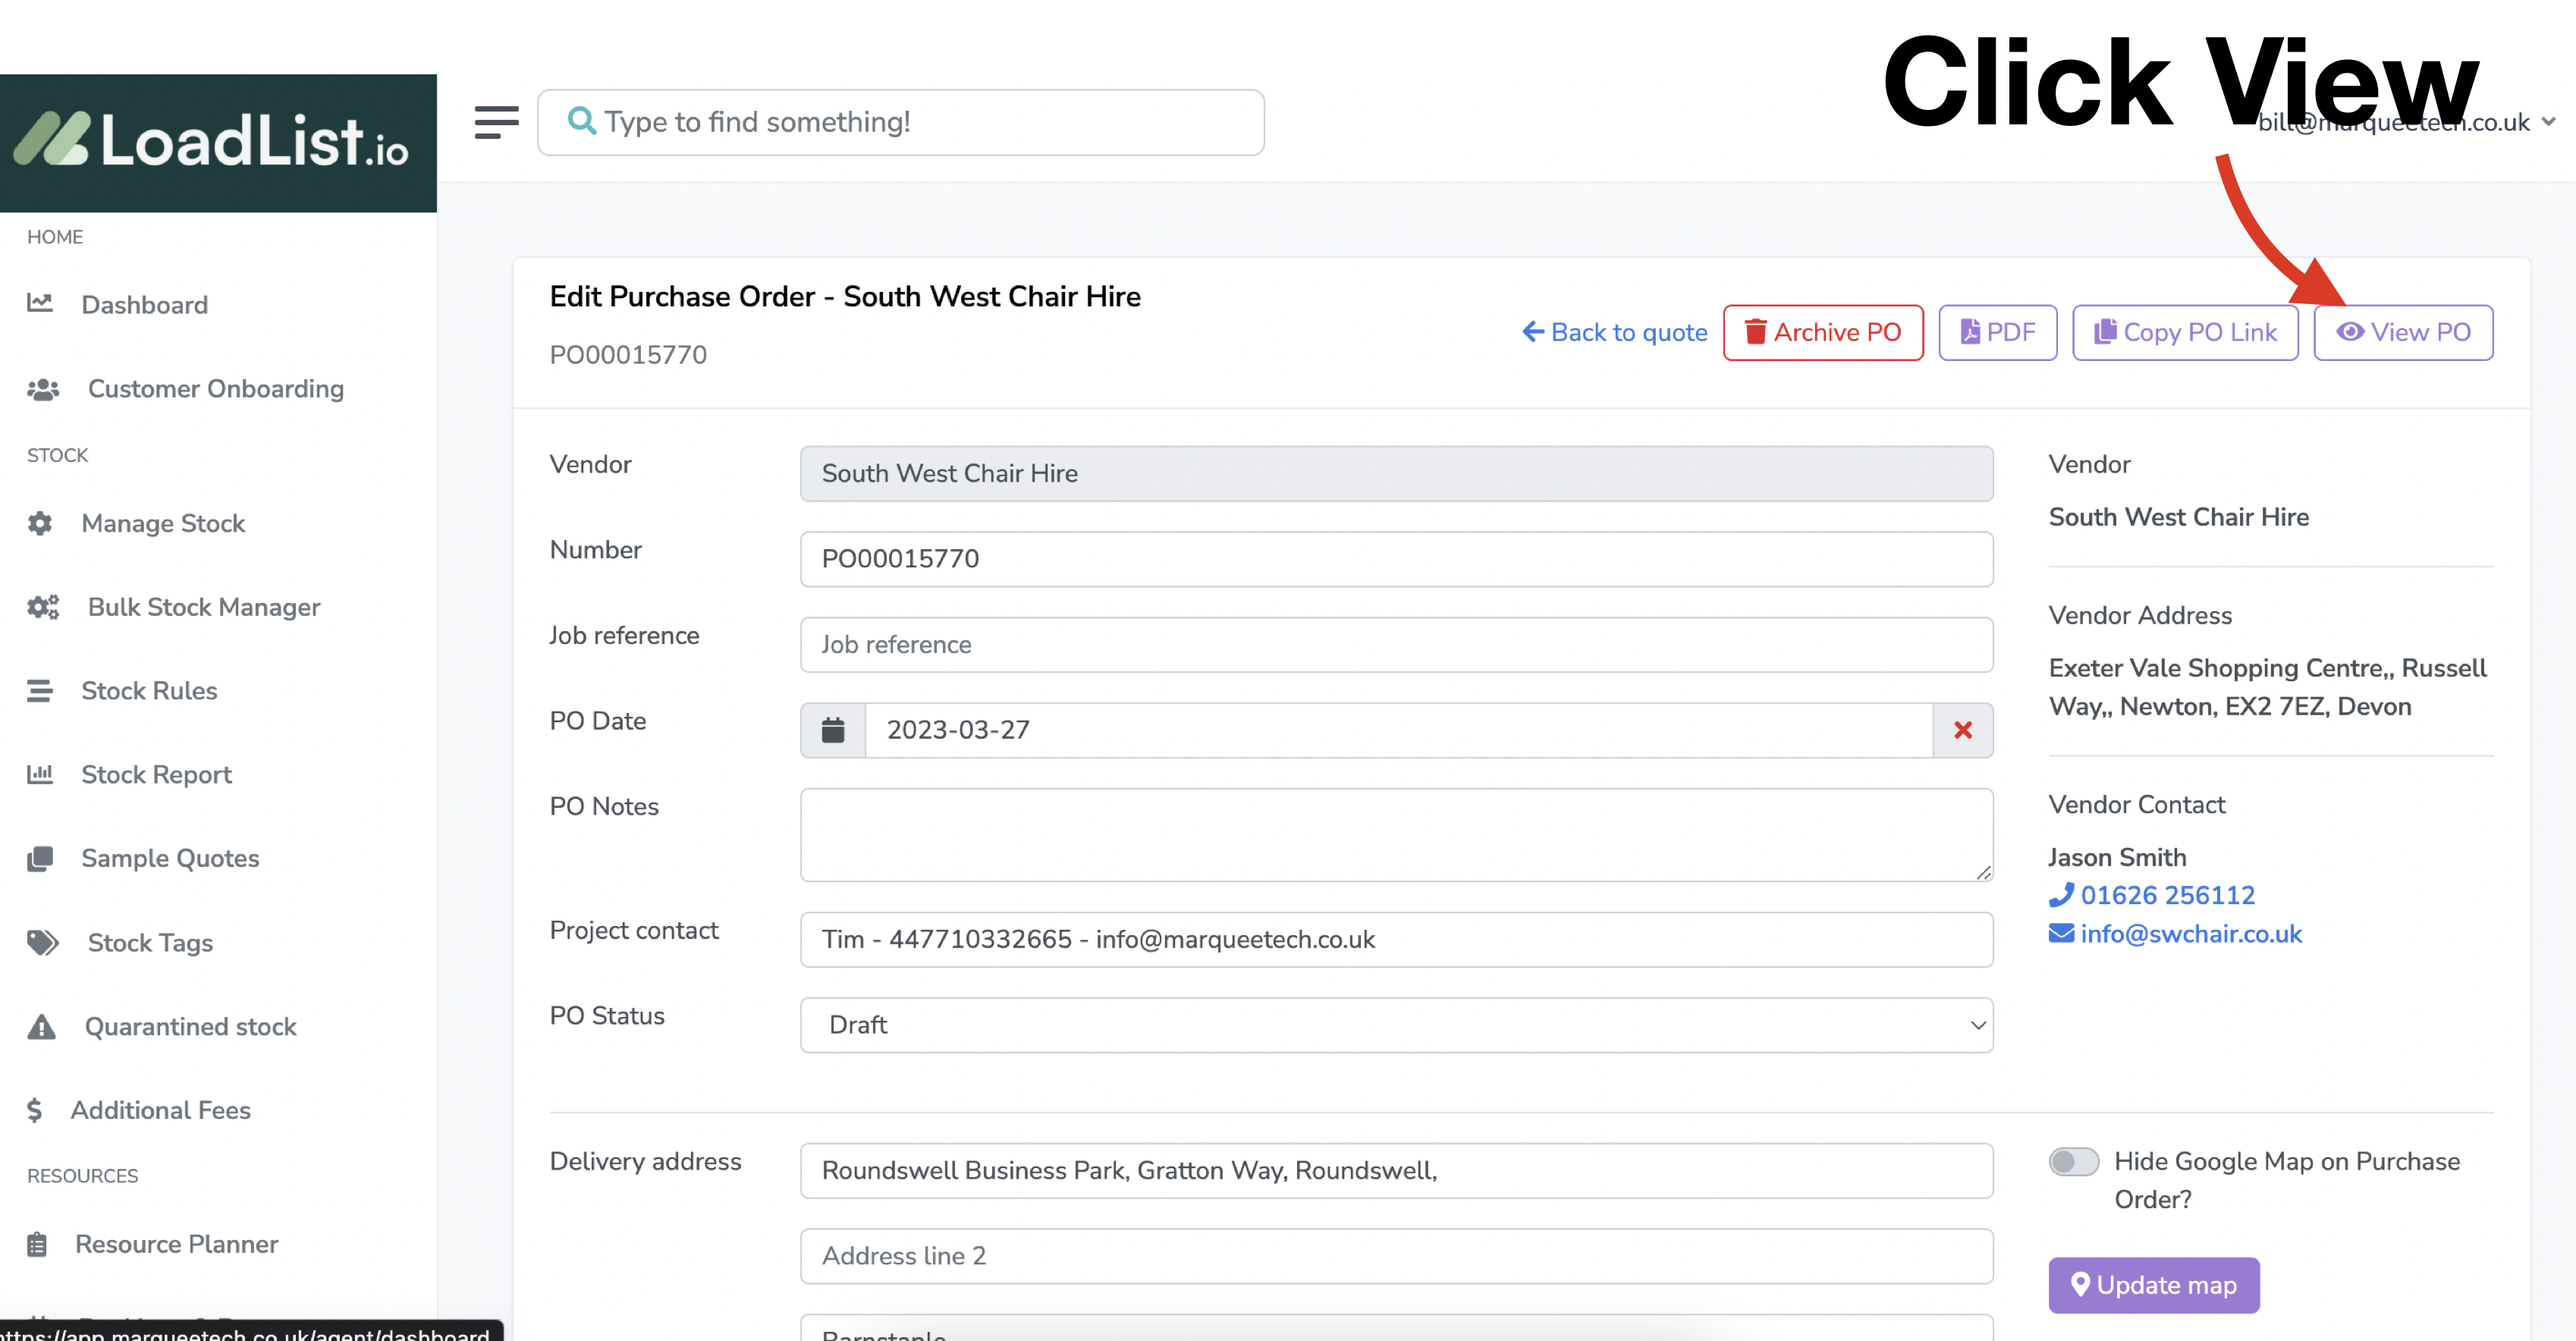Click the Sample Quotes copy icon
Viewport: 2576px width, 1341px height.
coord(40,858)
